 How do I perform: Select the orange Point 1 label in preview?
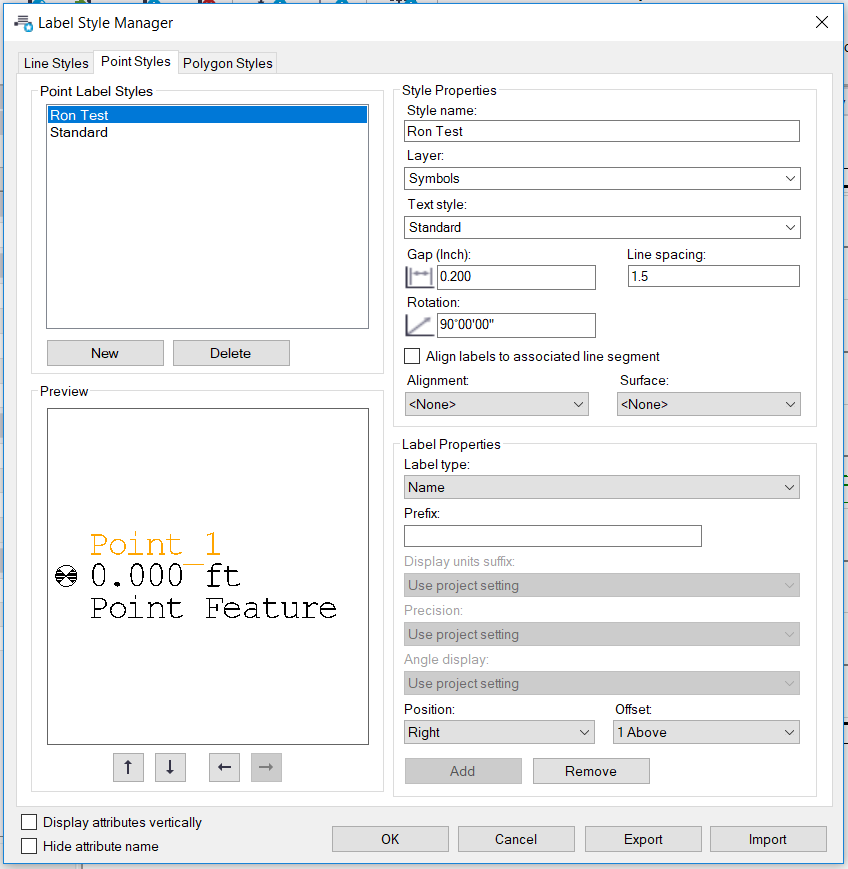(x=156, y=544)
